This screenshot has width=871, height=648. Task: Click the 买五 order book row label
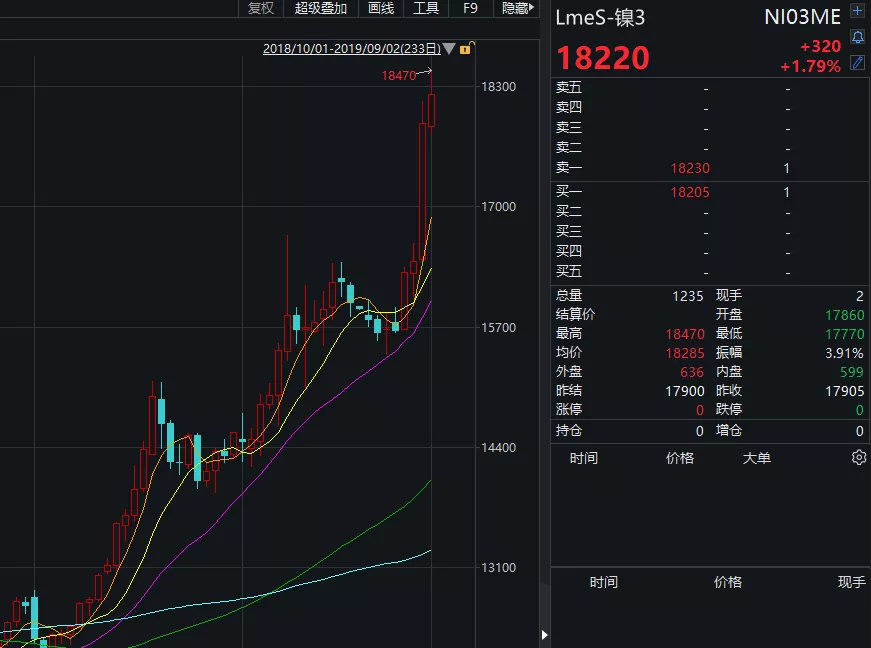pyautogui.click(x=569, y=271)
